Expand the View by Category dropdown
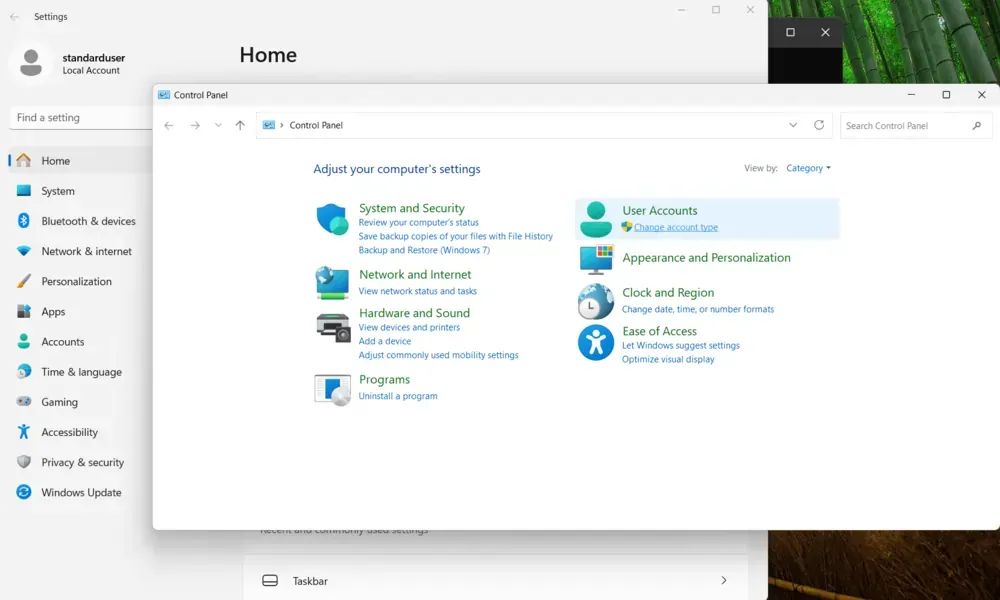The image size is (1000, 600). coord(808,168)
